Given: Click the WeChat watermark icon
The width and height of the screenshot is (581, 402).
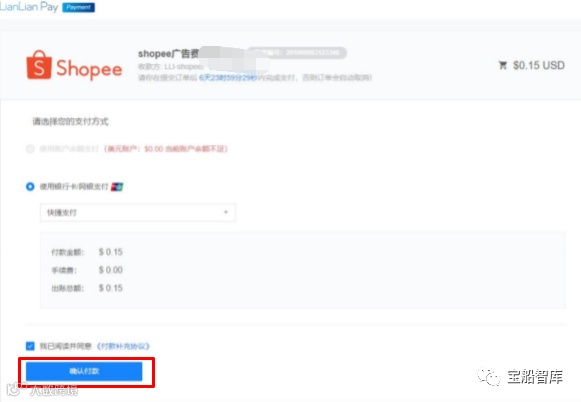Looking at the screenshot, I should [489, 377].
